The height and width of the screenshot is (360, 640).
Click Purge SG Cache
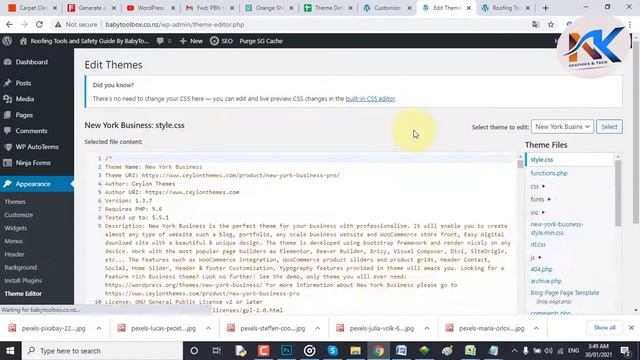click(x=261, y=41)
